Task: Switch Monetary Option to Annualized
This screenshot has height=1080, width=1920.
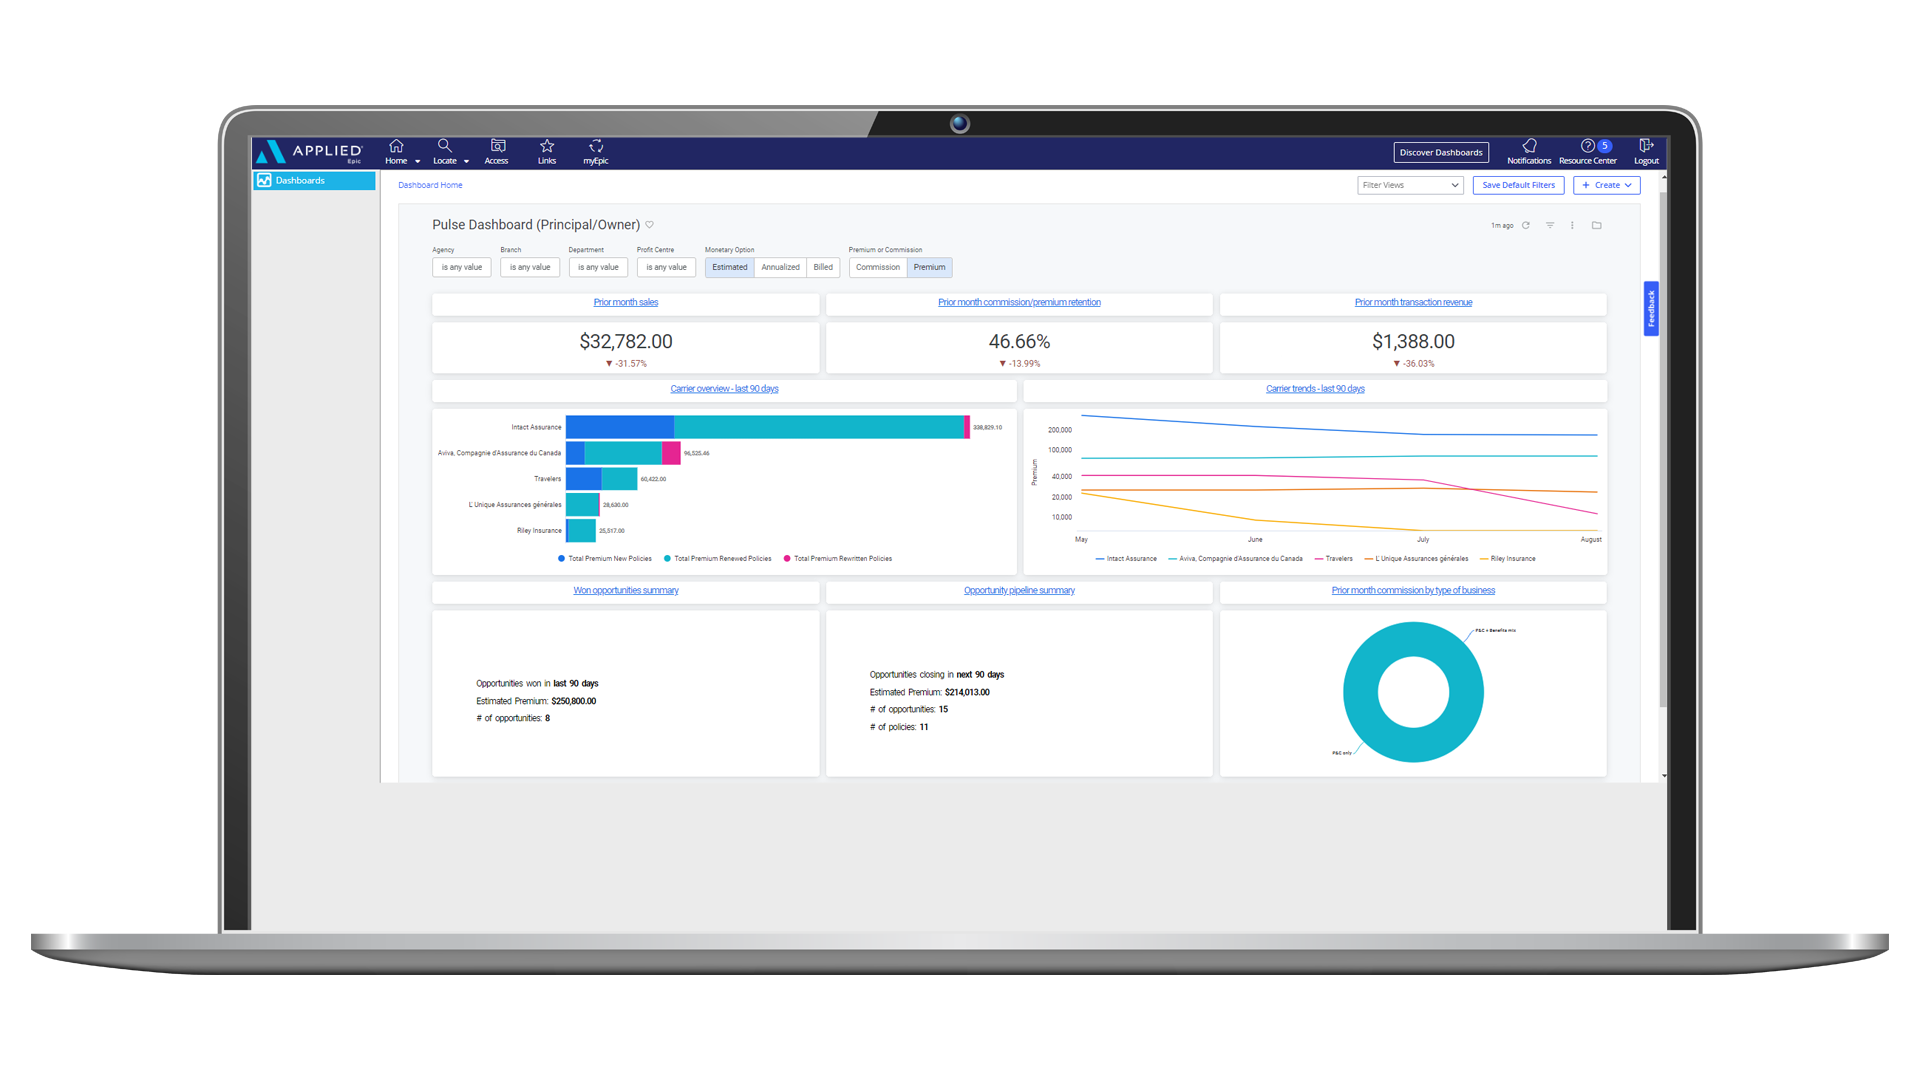Action: [780, 267]
